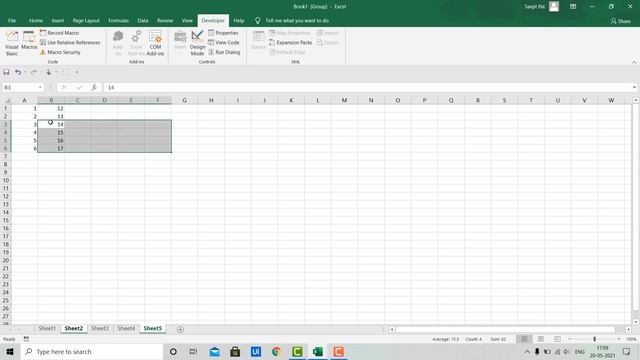Expand the Undo history dropdown
This screenshot has width=640, height=360.
click(x=25, y=72)
